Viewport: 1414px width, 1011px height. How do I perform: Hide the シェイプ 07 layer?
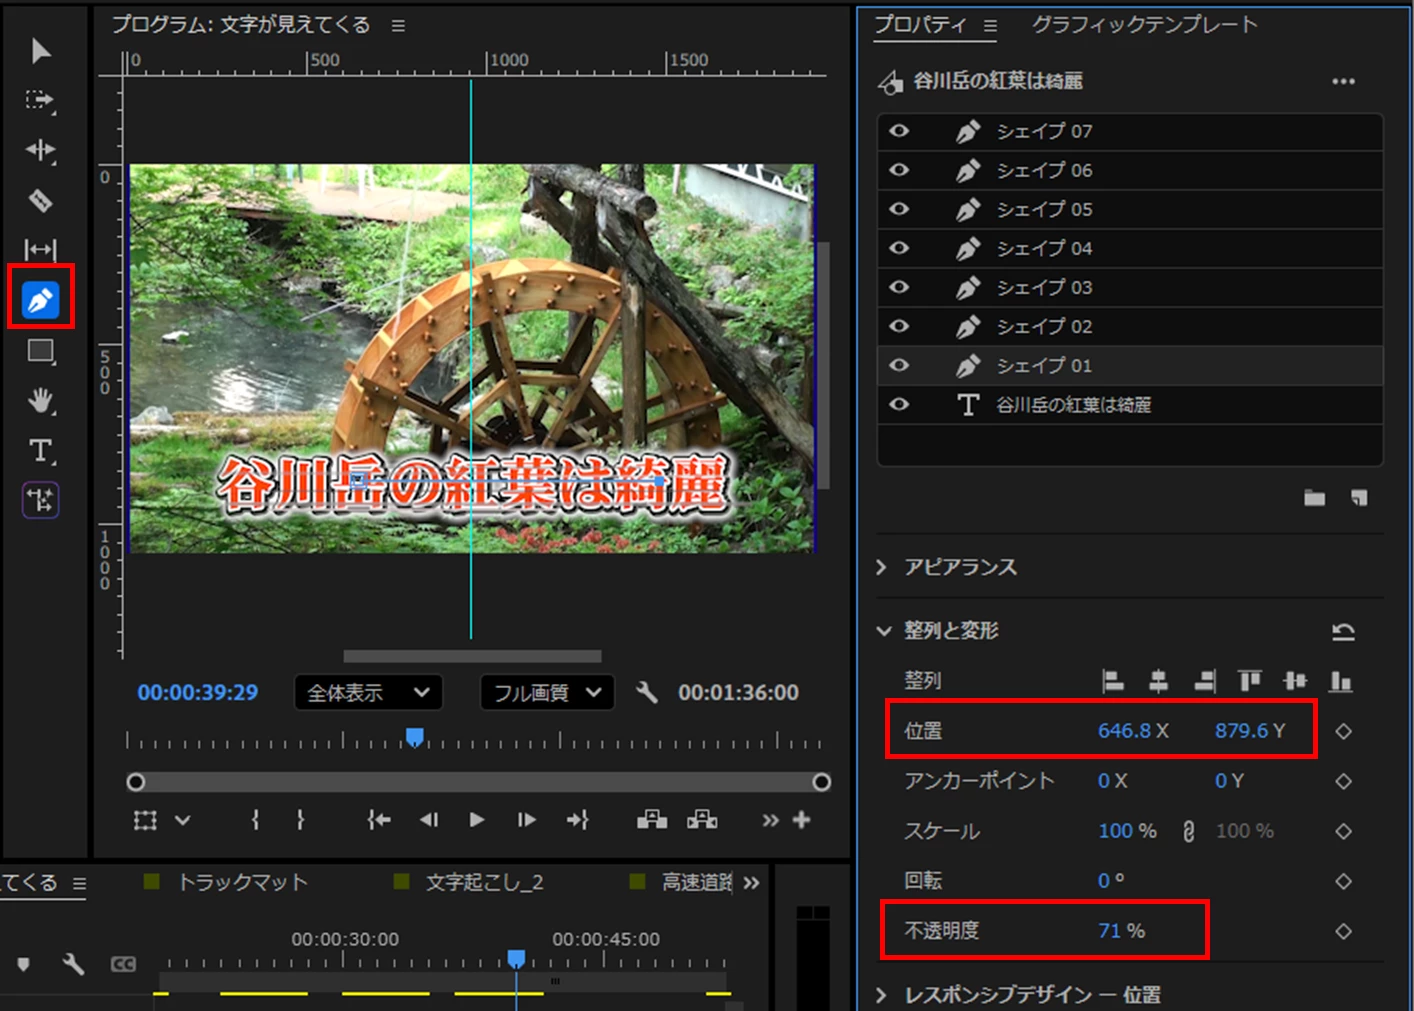(x=899, y=131)
